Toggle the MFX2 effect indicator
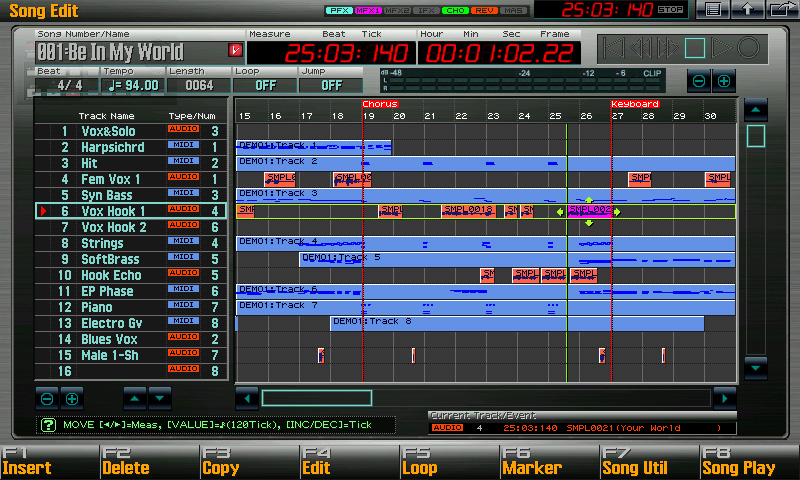Image resolution: width=800 pixels, height=480 pixels. point(397,10)
